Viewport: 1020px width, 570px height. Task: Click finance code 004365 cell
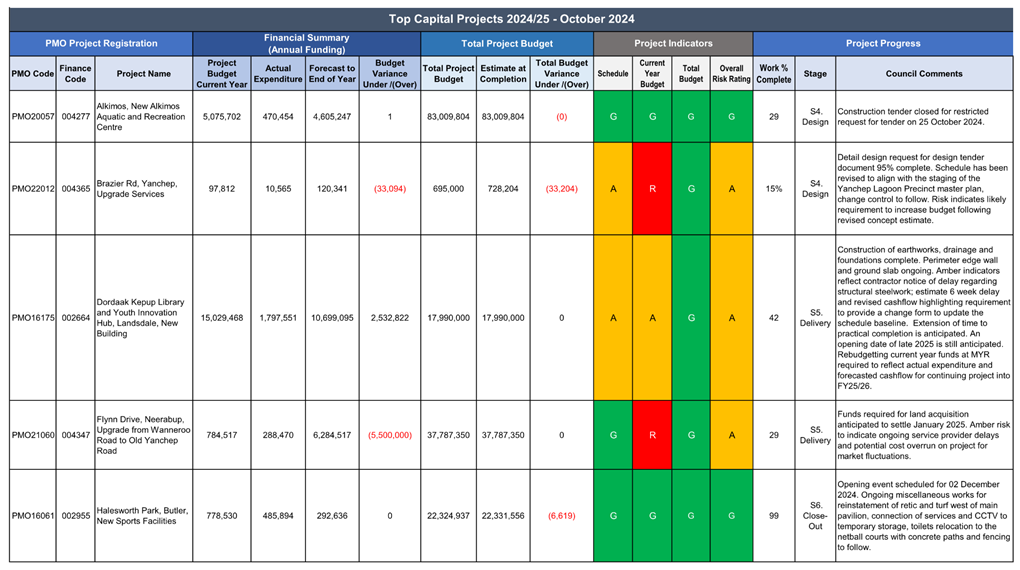tap(75, 189)
